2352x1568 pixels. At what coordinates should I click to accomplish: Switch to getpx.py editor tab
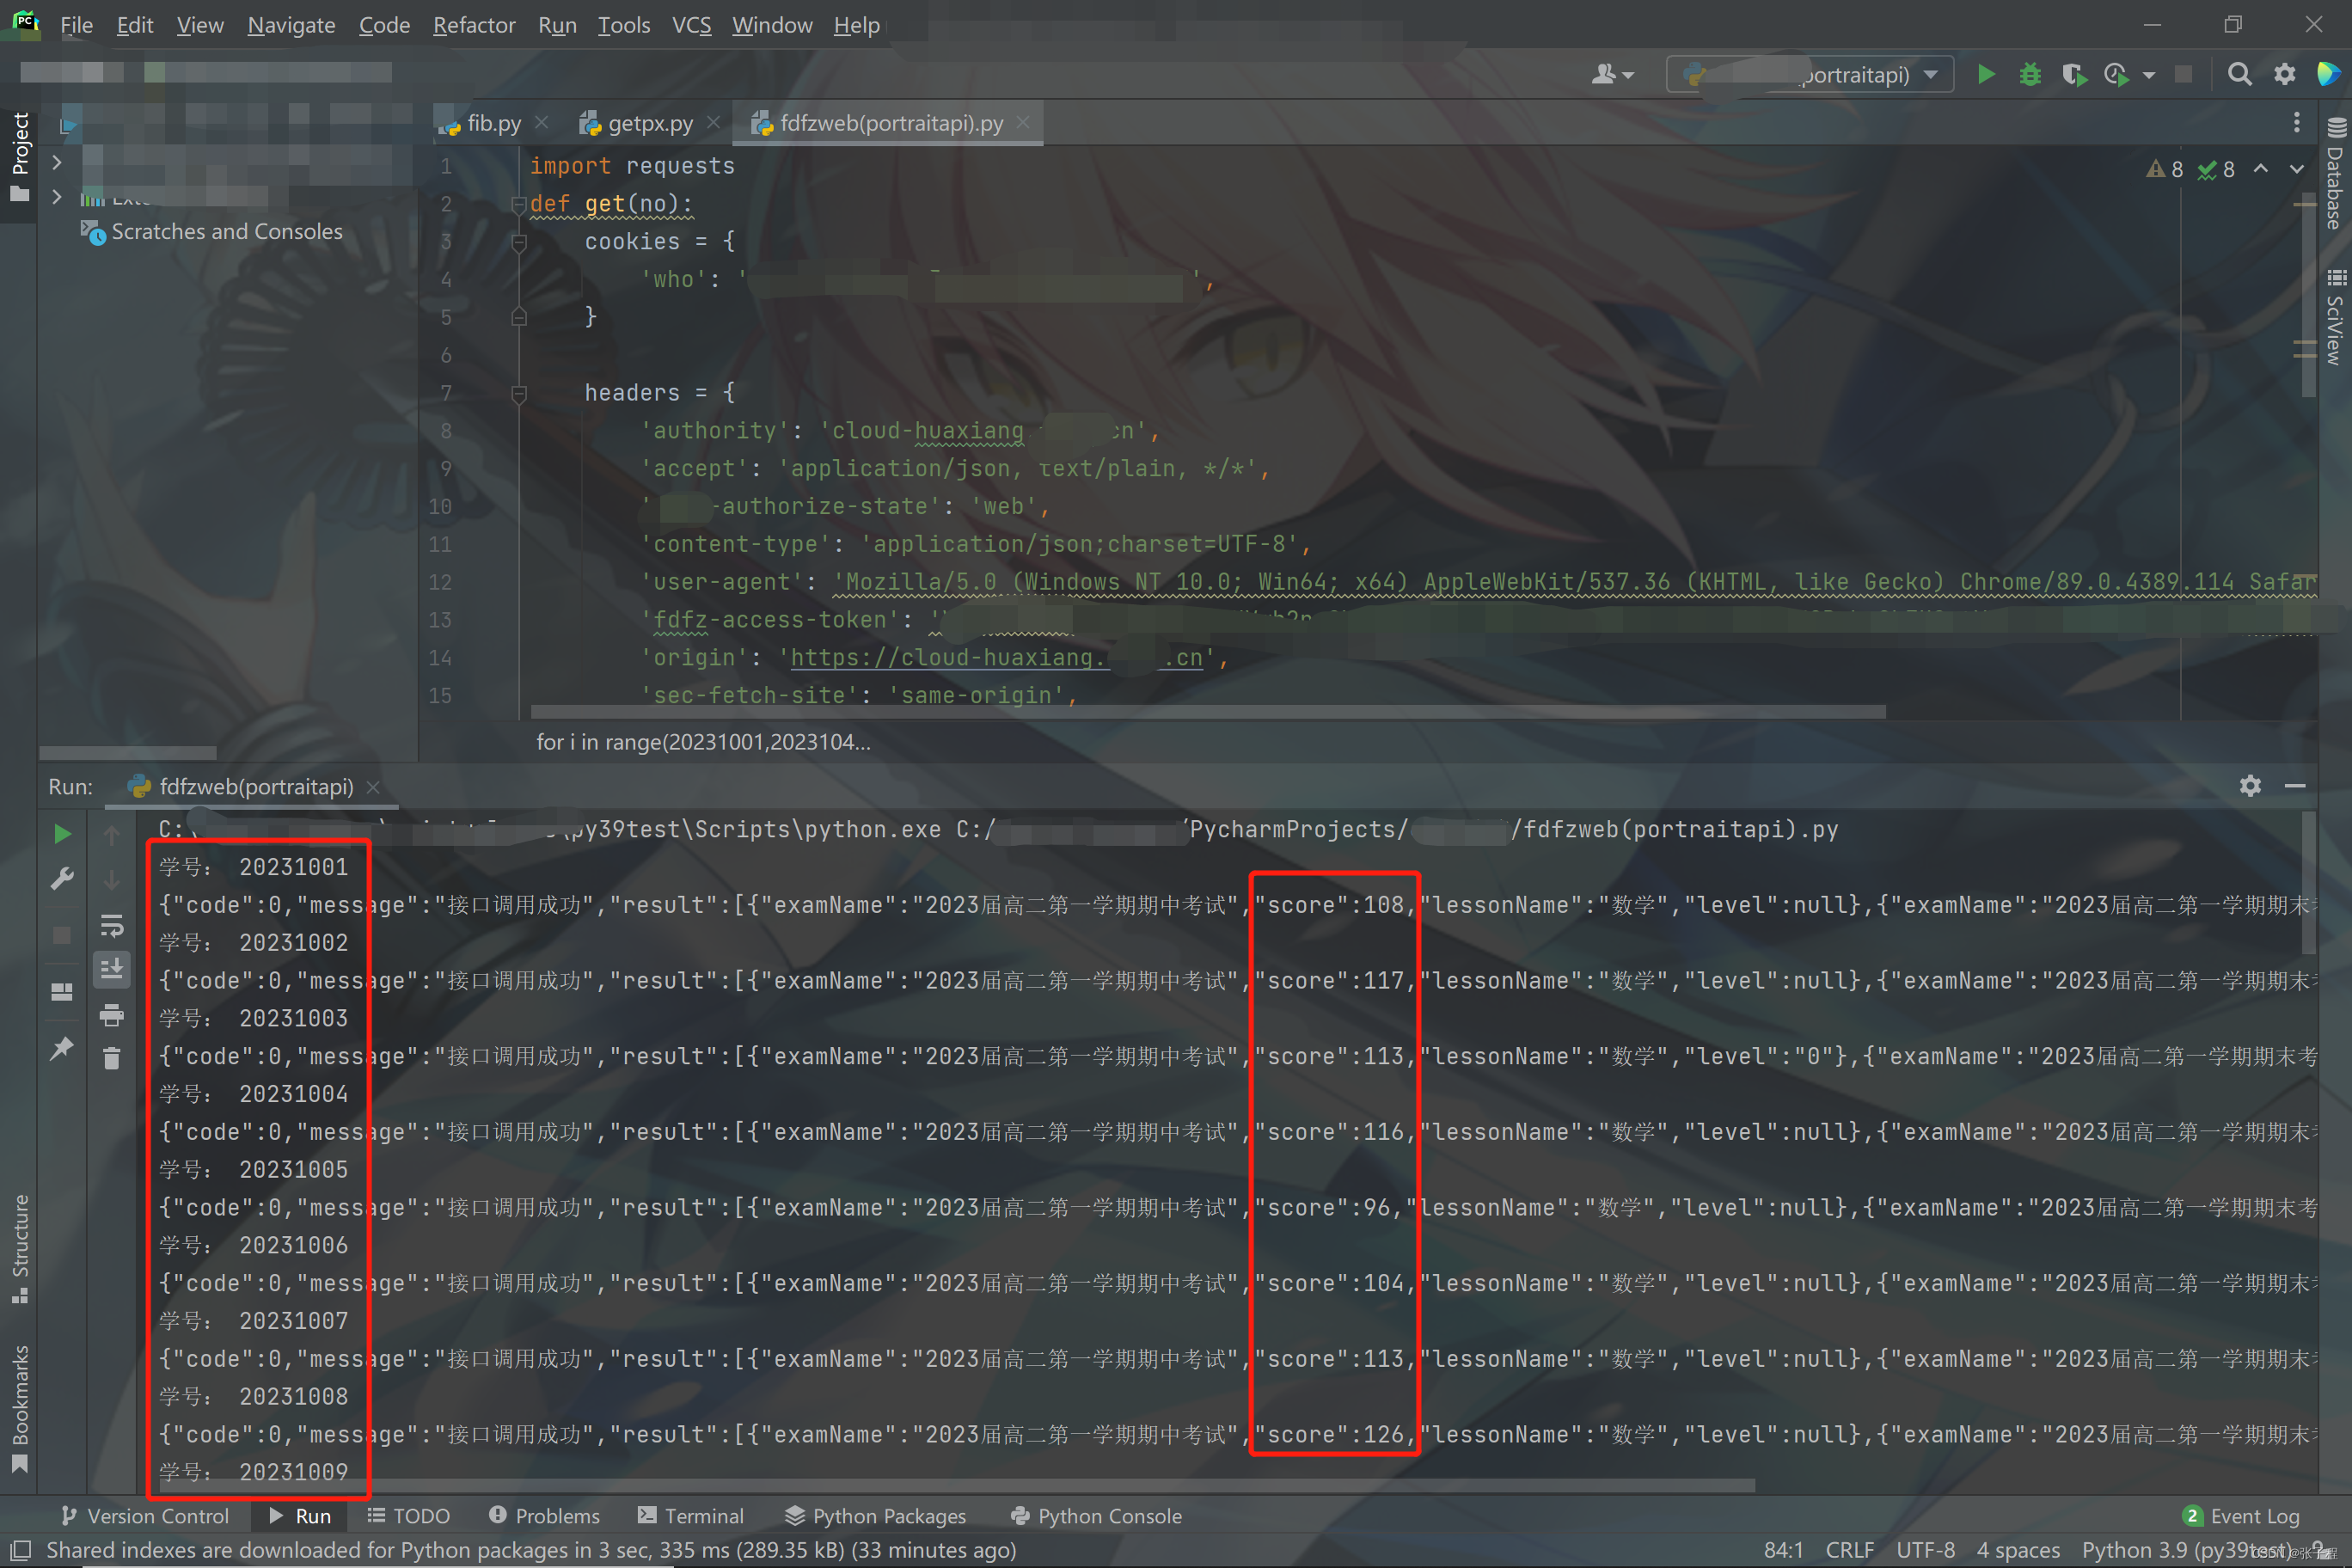tap(649, 123)
